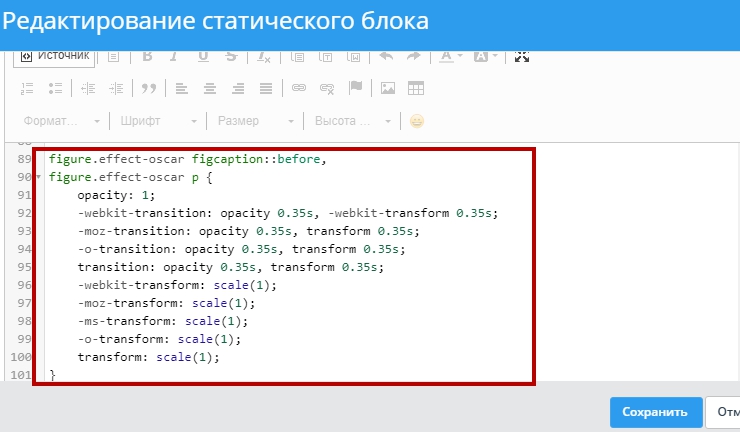Click the Сохранить button
740x432 pixels.
click(x=654, y=412)
